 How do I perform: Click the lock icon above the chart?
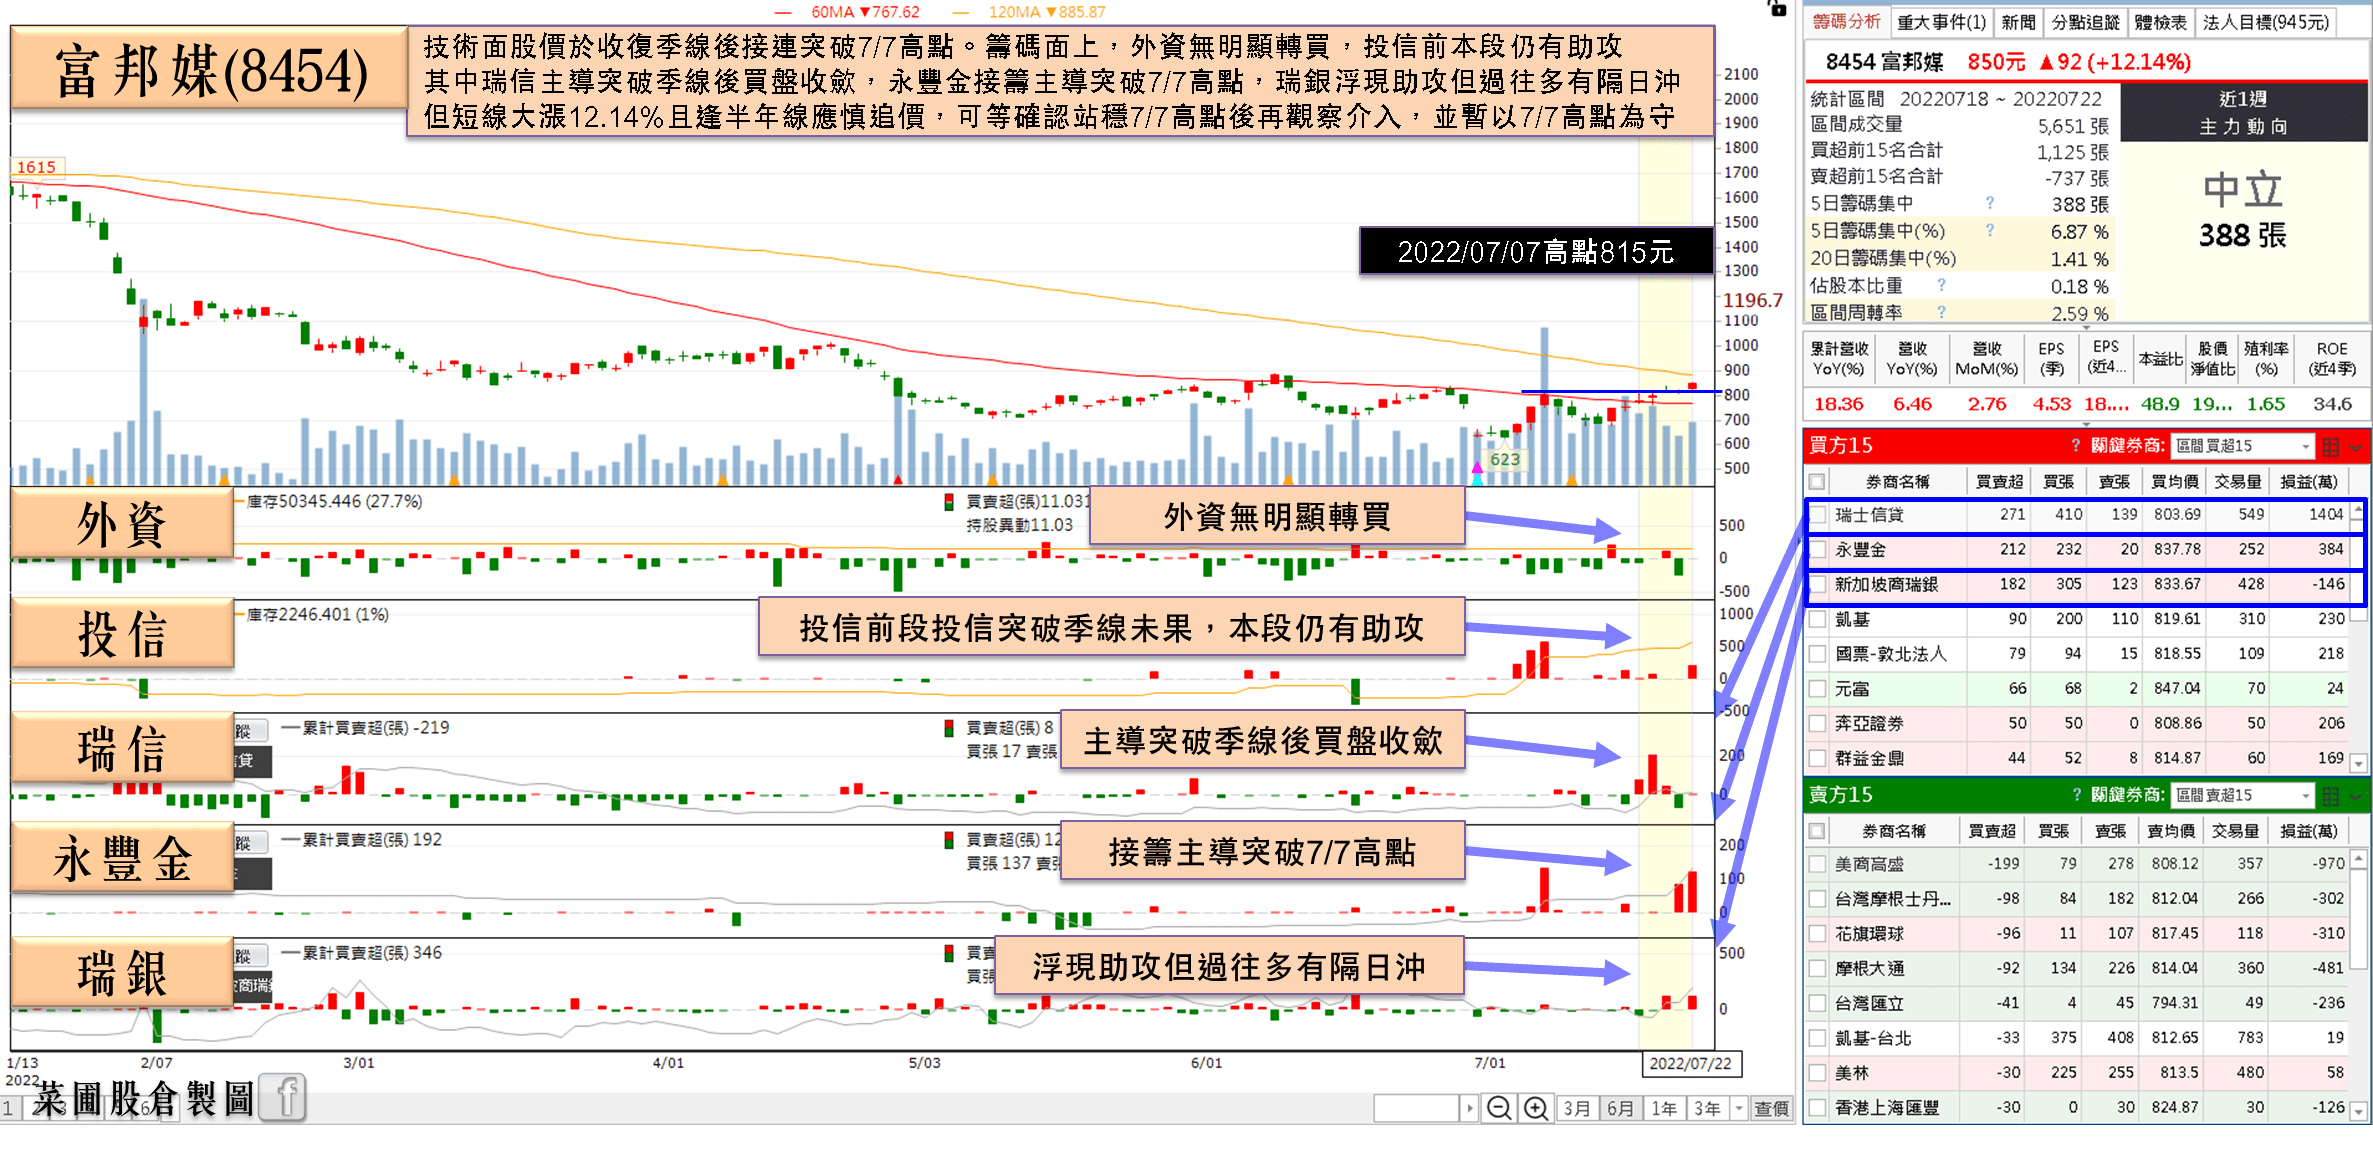(1777, 8)
